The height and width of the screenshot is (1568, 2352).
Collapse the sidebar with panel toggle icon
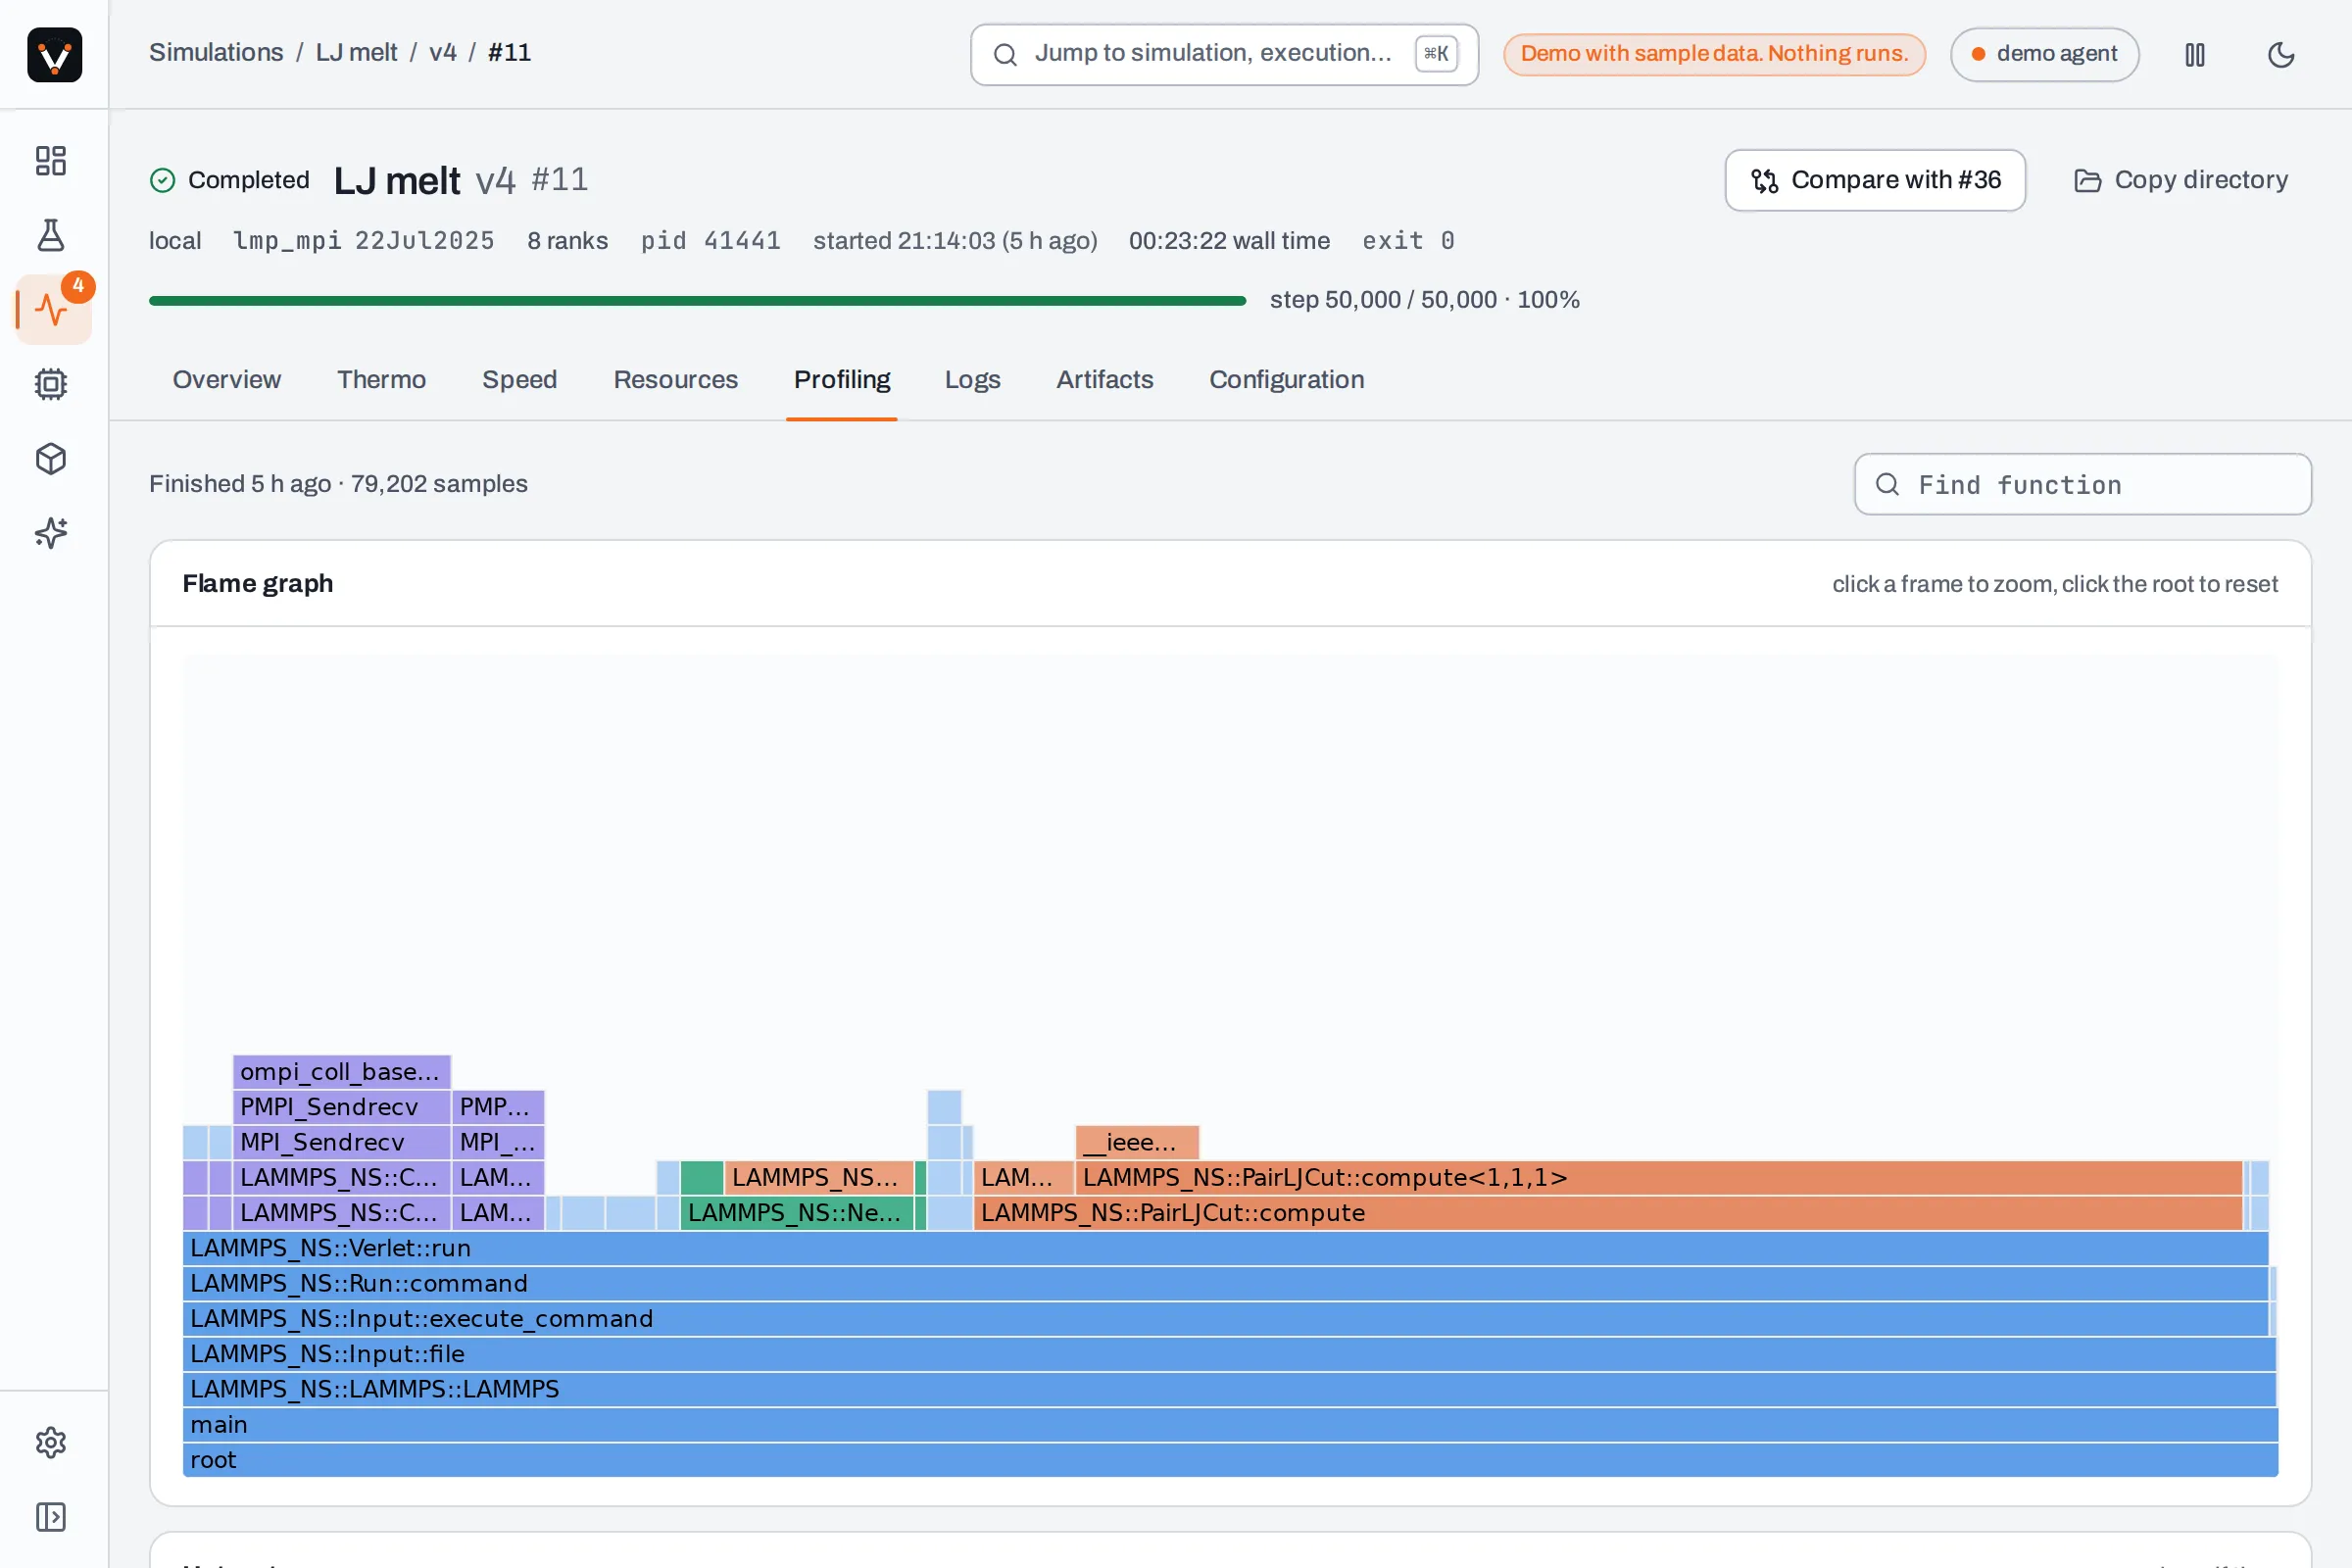pyautogui.click(x=51, y=1517)
